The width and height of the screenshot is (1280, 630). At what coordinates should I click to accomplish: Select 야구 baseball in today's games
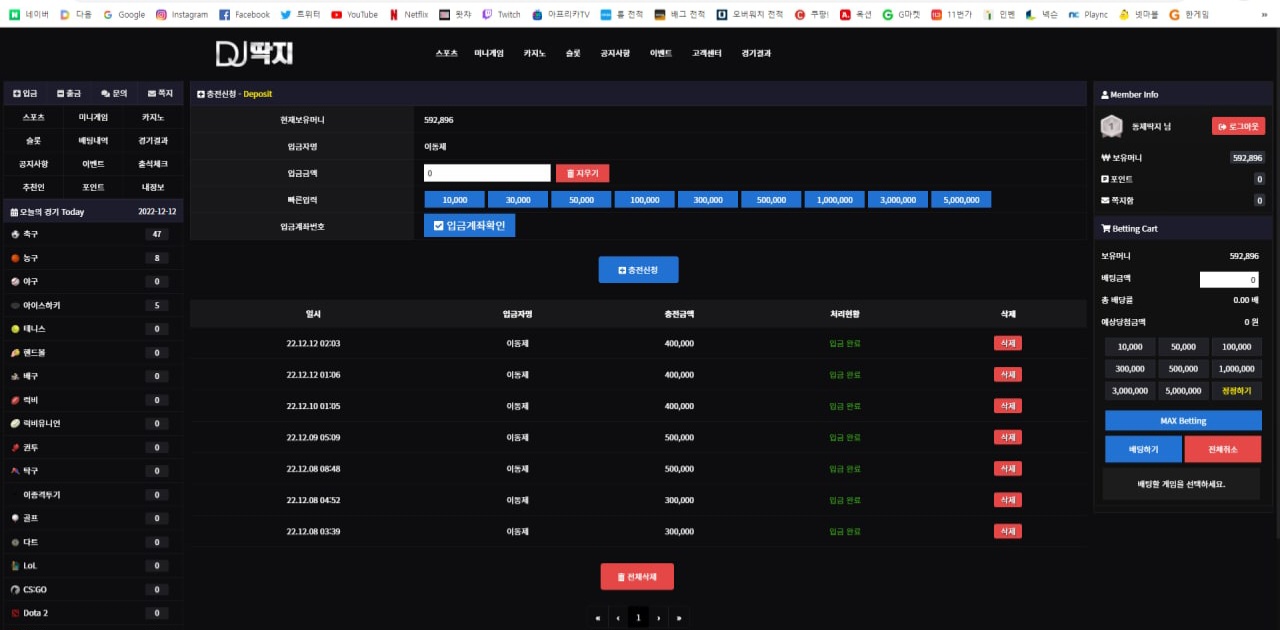[93, 282]
